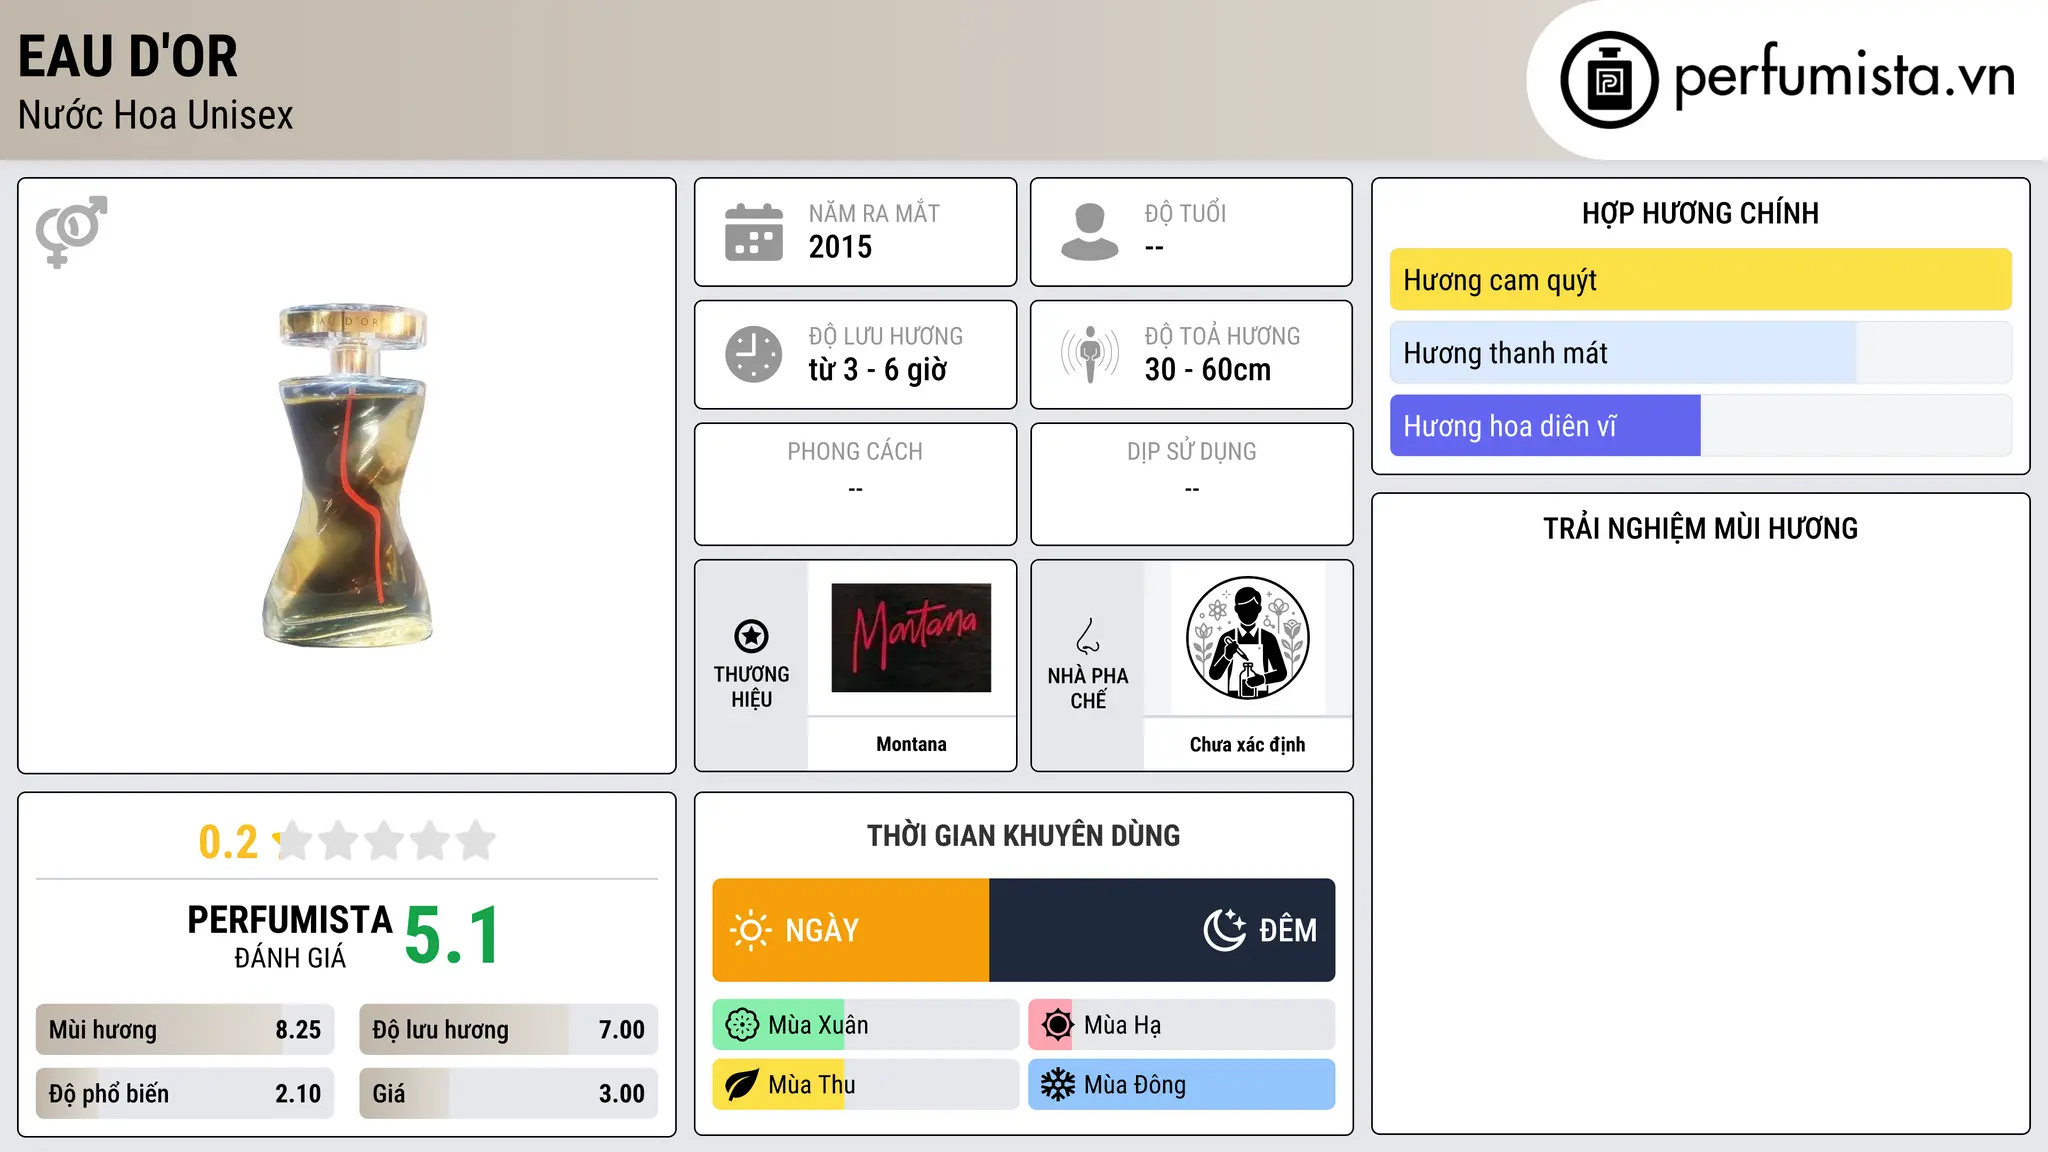The height and width of the screenshot is (1152, 2048).
Task: Click the snowflake icon for Mùa Đông
Action: pos(1057,1085)
